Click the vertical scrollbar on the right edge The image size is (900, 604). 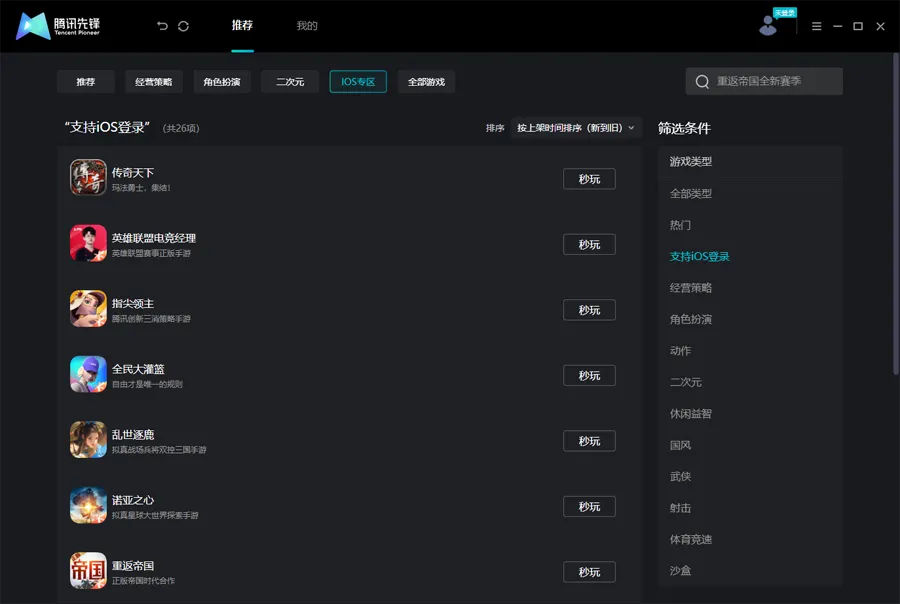(895, 214)
